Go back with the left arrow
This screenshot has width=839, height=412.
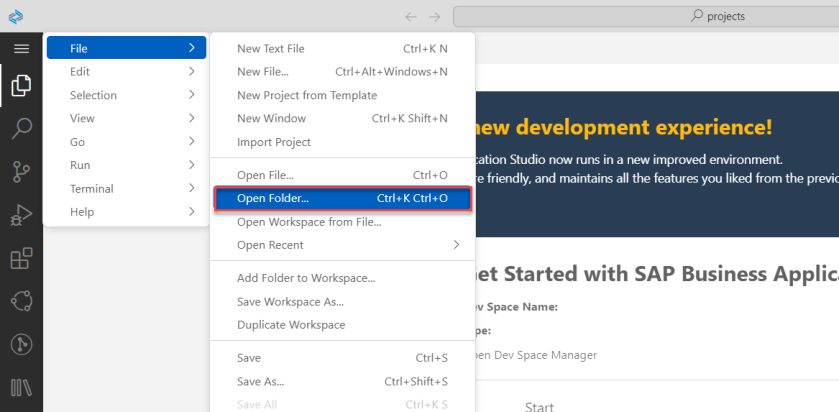(410, 17)
